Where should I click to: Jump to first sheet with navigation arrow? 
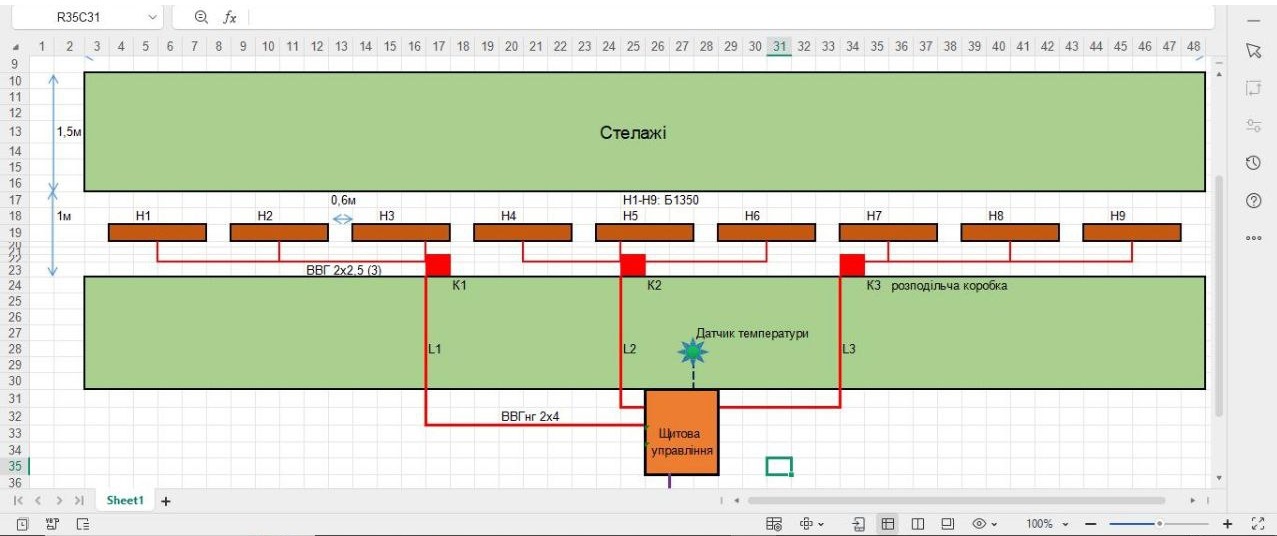(x=18, y=500)
